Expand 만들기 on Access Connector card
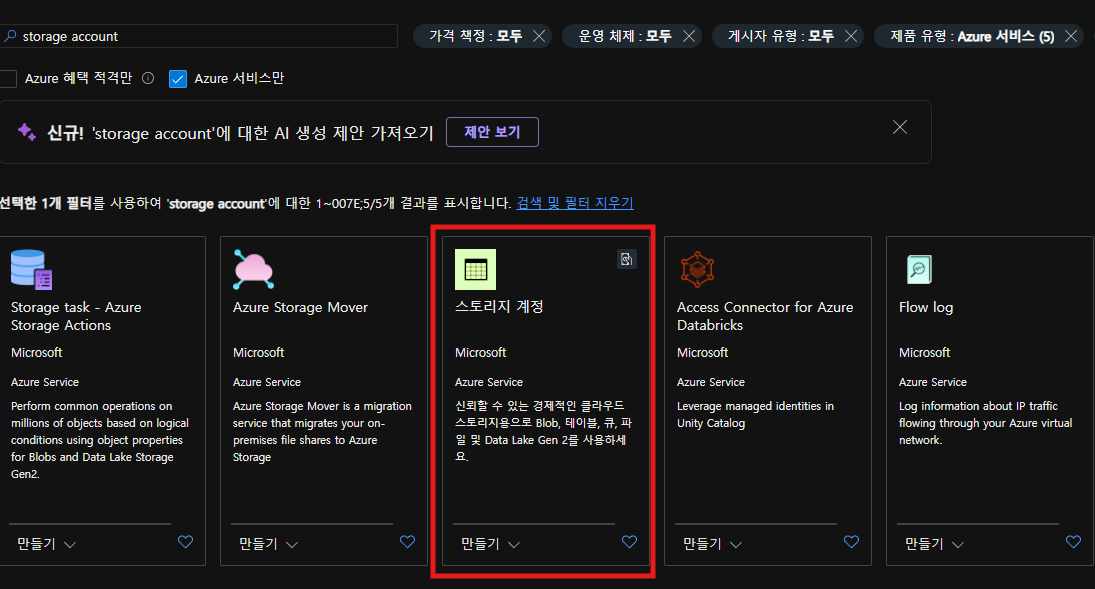 click(713, 544)
